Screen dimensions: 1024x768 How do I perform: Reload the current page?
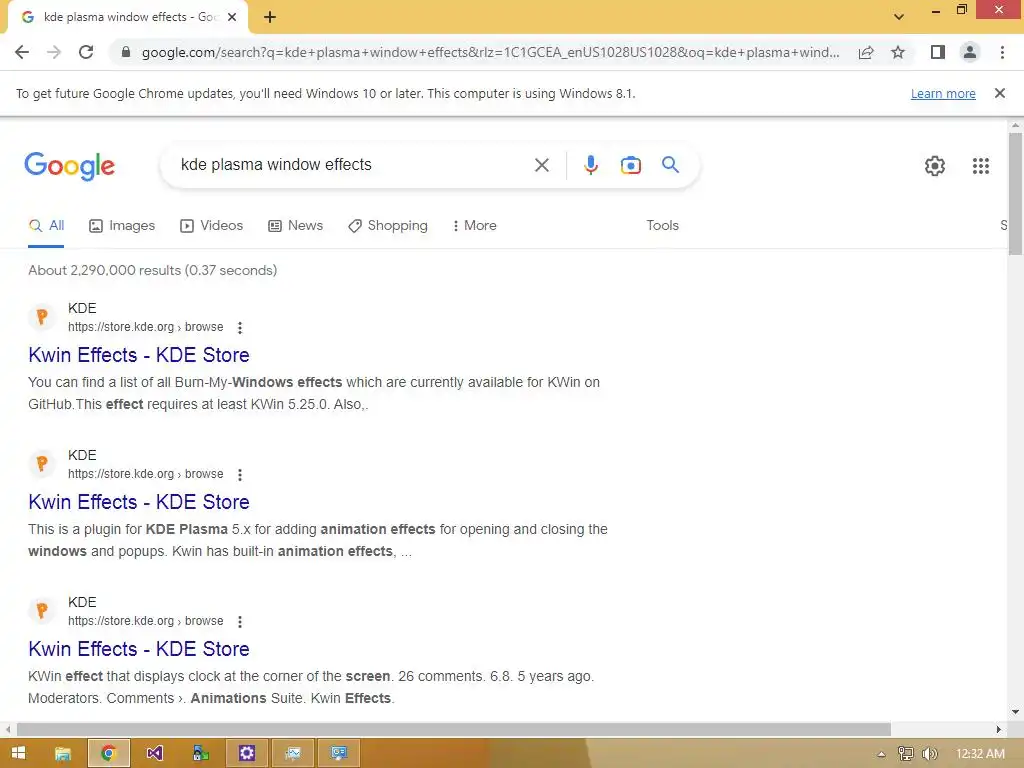pyautogui.click(x=86, y=52)
